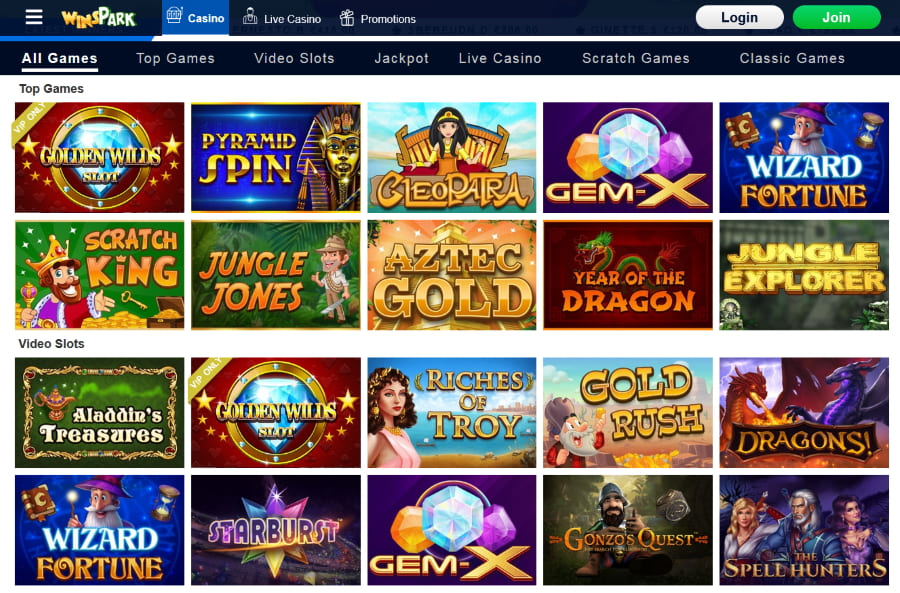
Task: Go to the Scratch Games tab
Action: pyautogui.click(x=635, y=58)
